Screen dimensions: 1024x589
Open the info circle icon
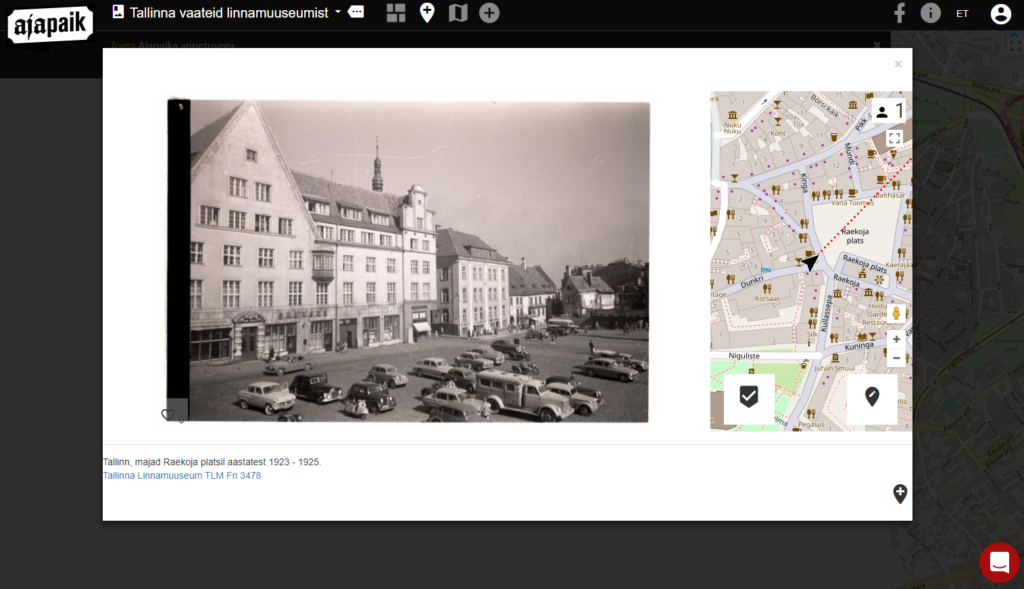click(931, 13)
